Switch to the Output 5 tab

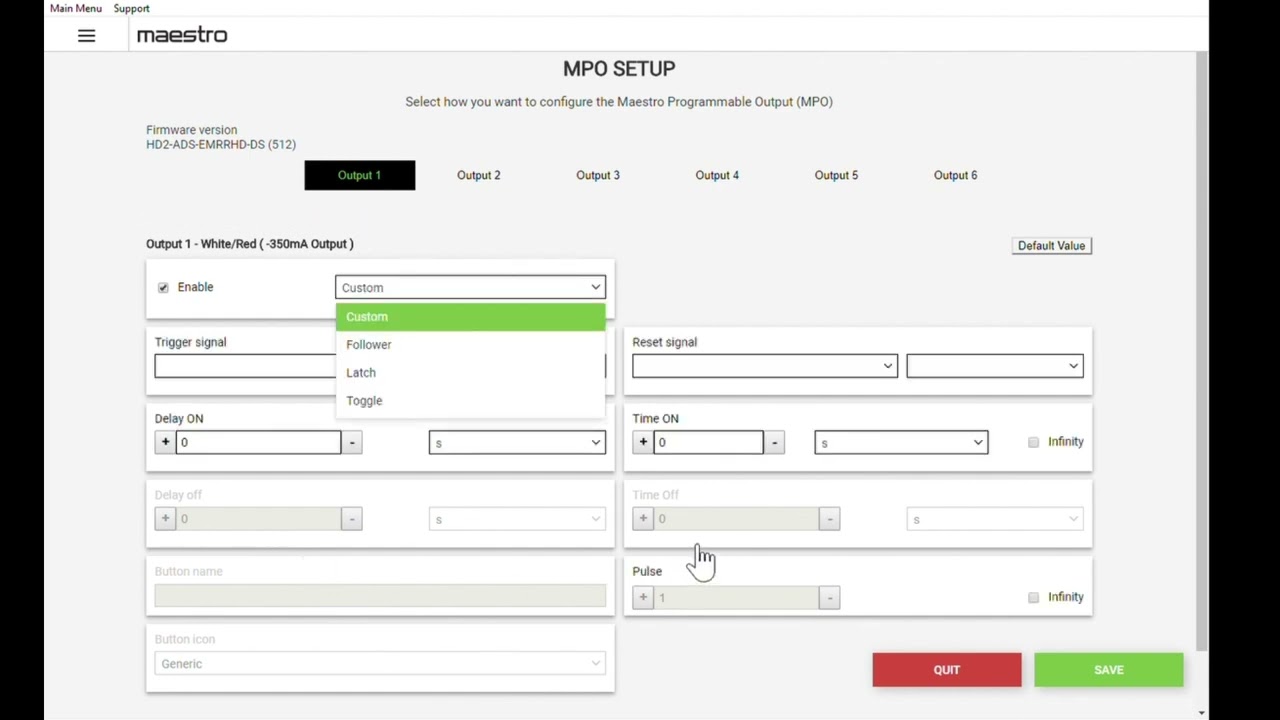tap(836, 175)
